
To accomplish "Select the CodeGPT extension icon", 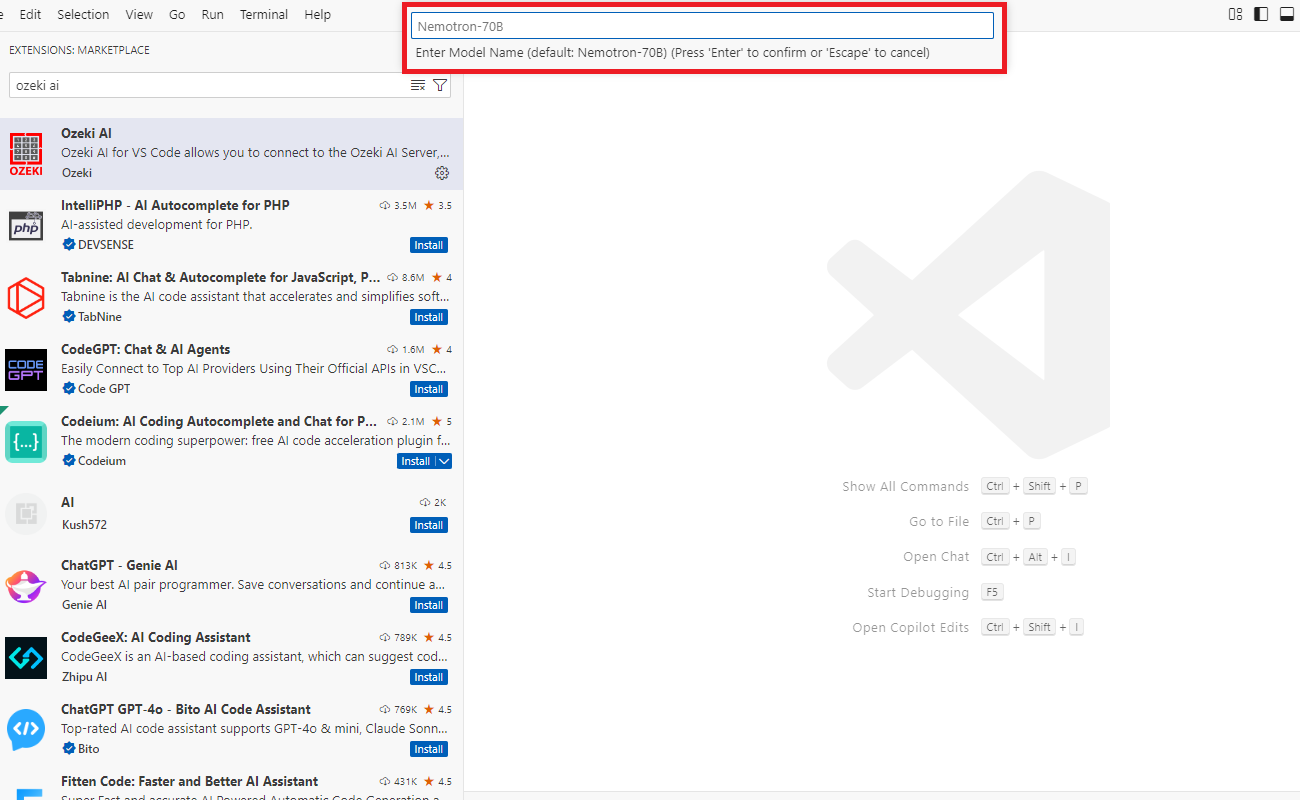I will pos(26,370).
